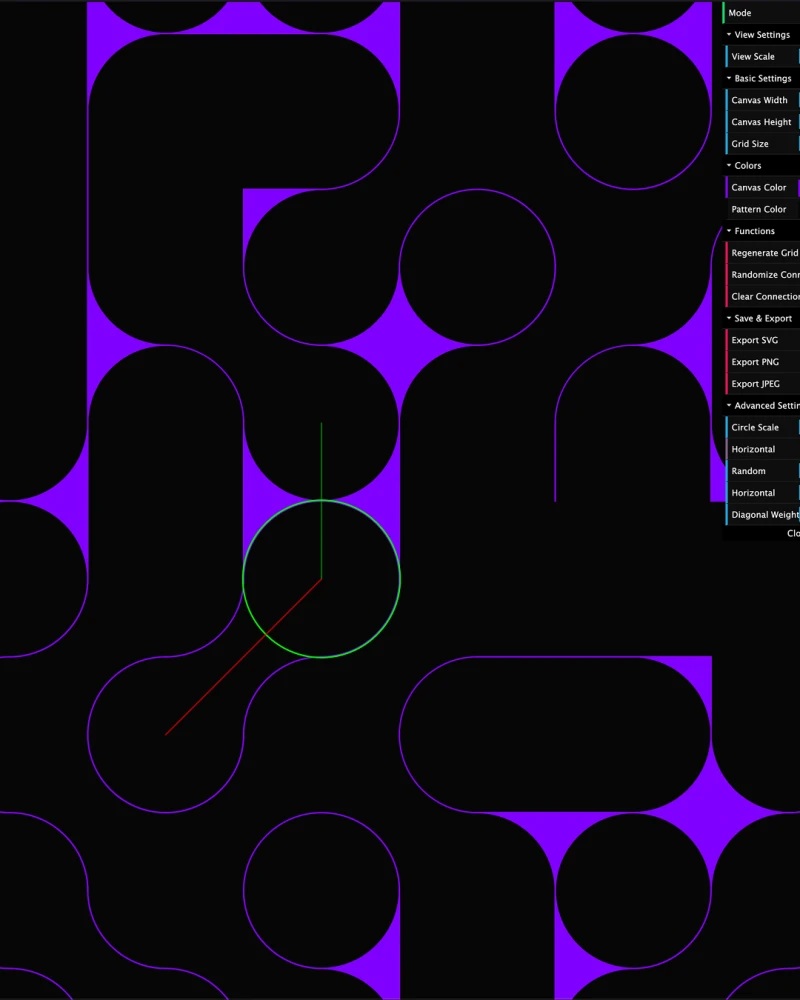Click the Regenerate Grid button
800x1000 pixels.
pos(764,253)
